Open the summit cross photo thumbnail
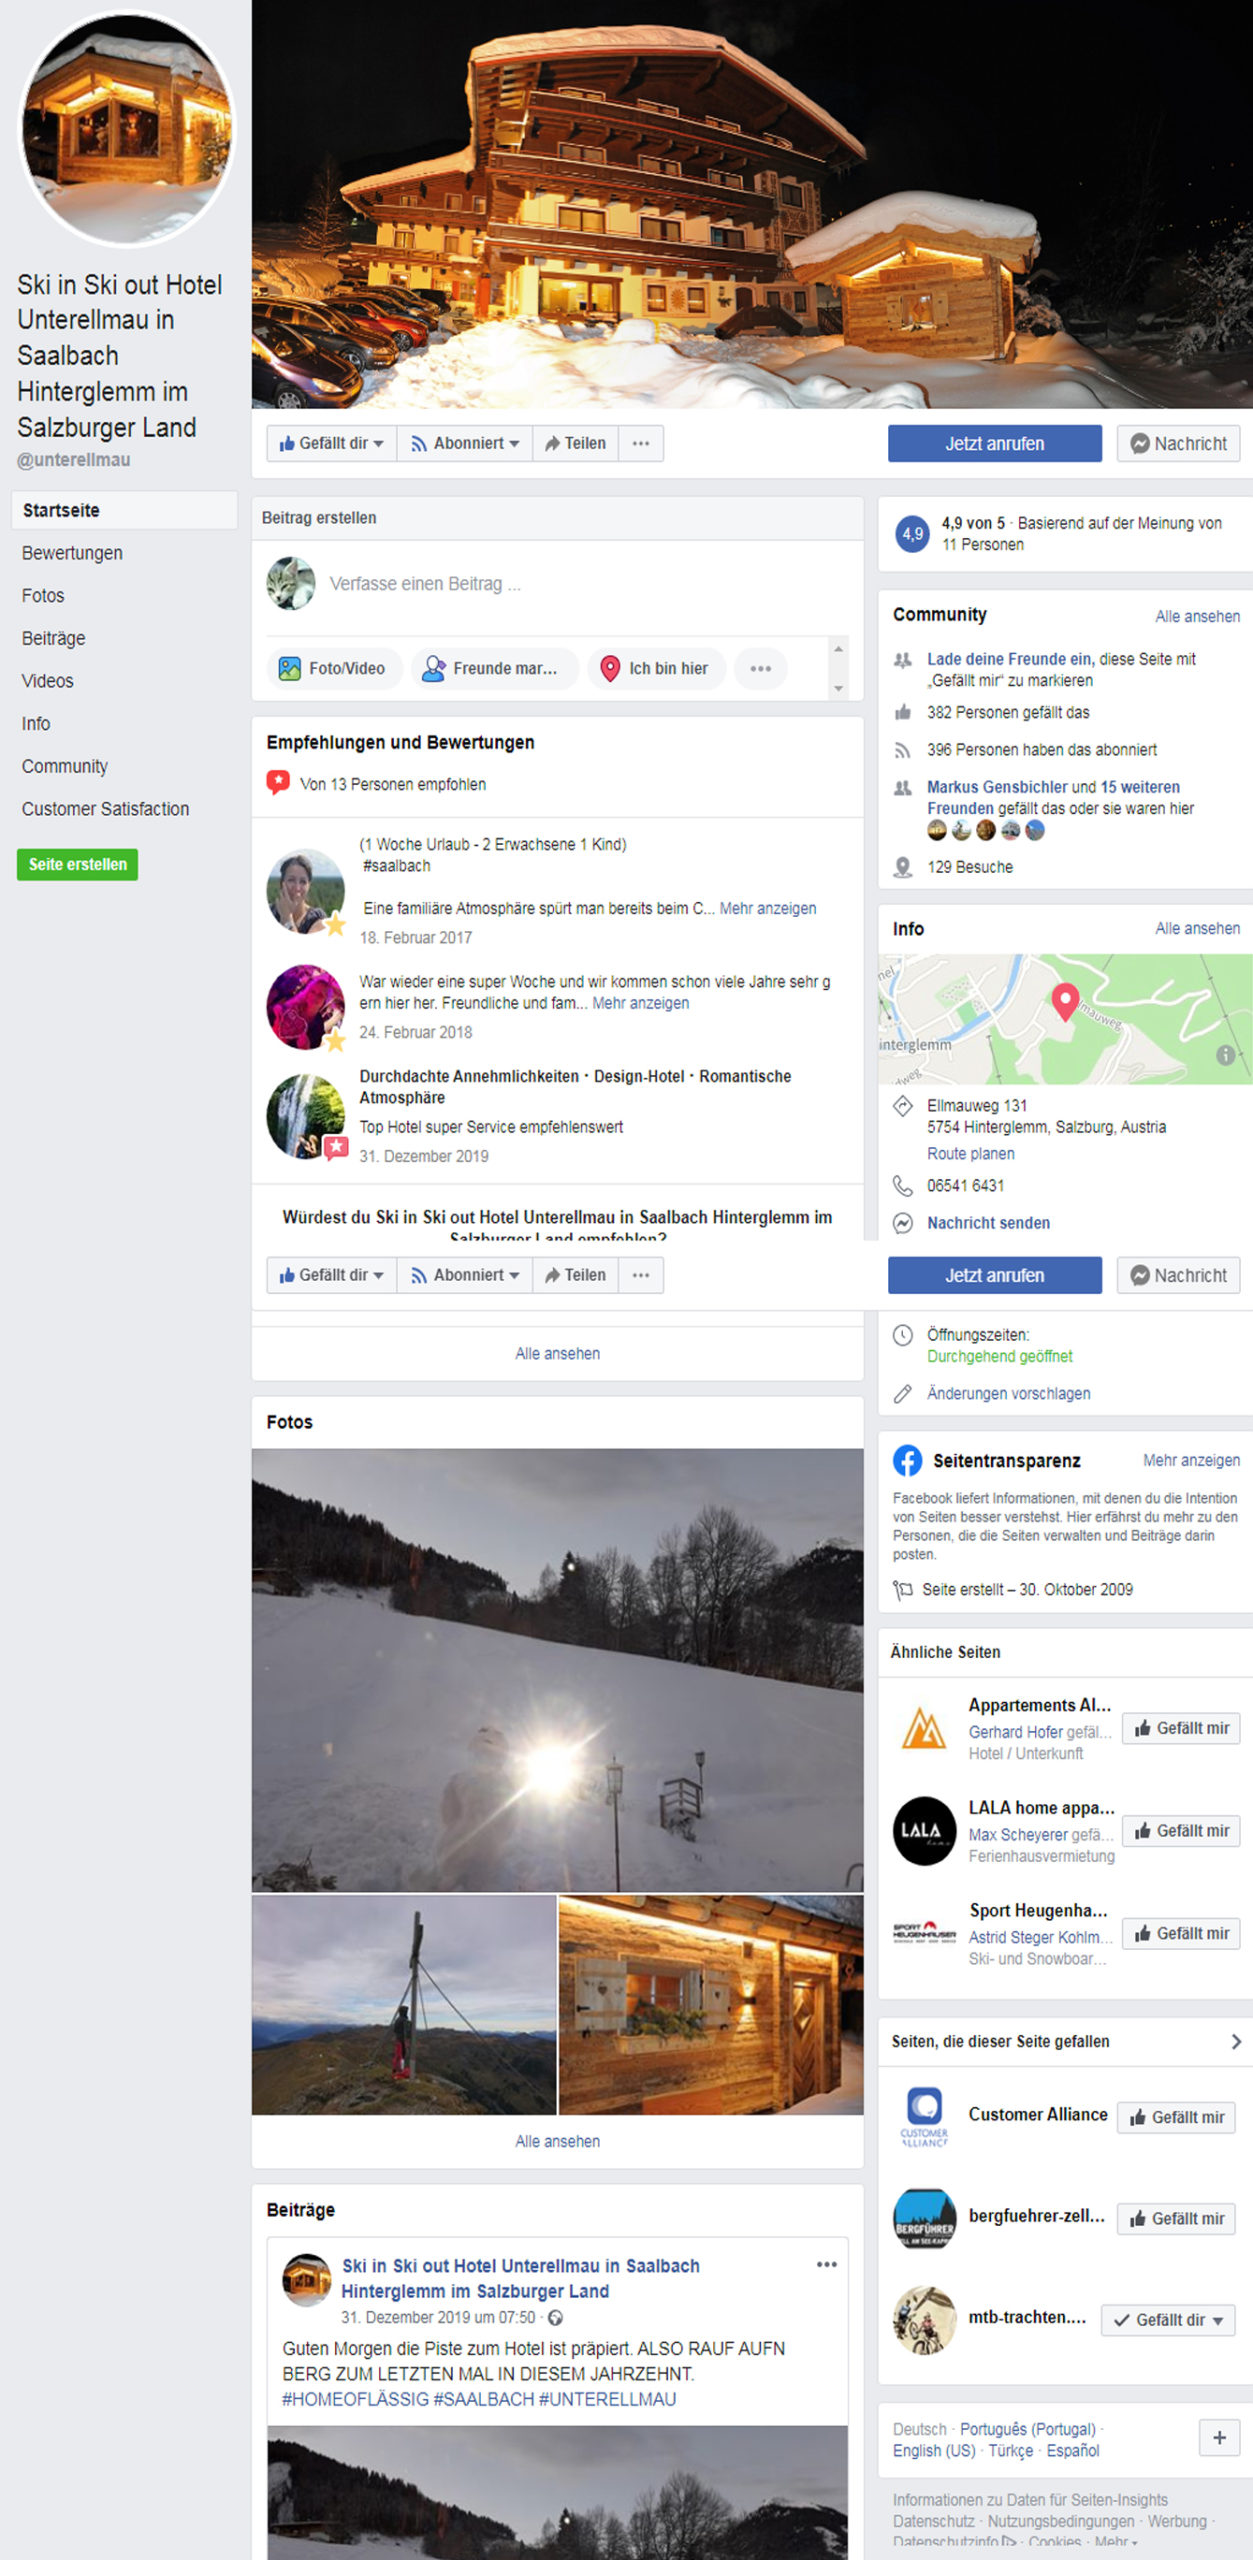The width and height of the screenshot is (1253, 2560). point(404,2004)
